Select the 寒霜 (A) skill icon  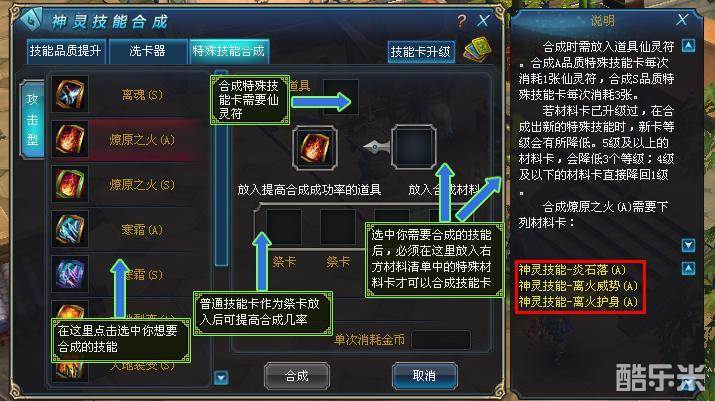(x=70, y=229)
